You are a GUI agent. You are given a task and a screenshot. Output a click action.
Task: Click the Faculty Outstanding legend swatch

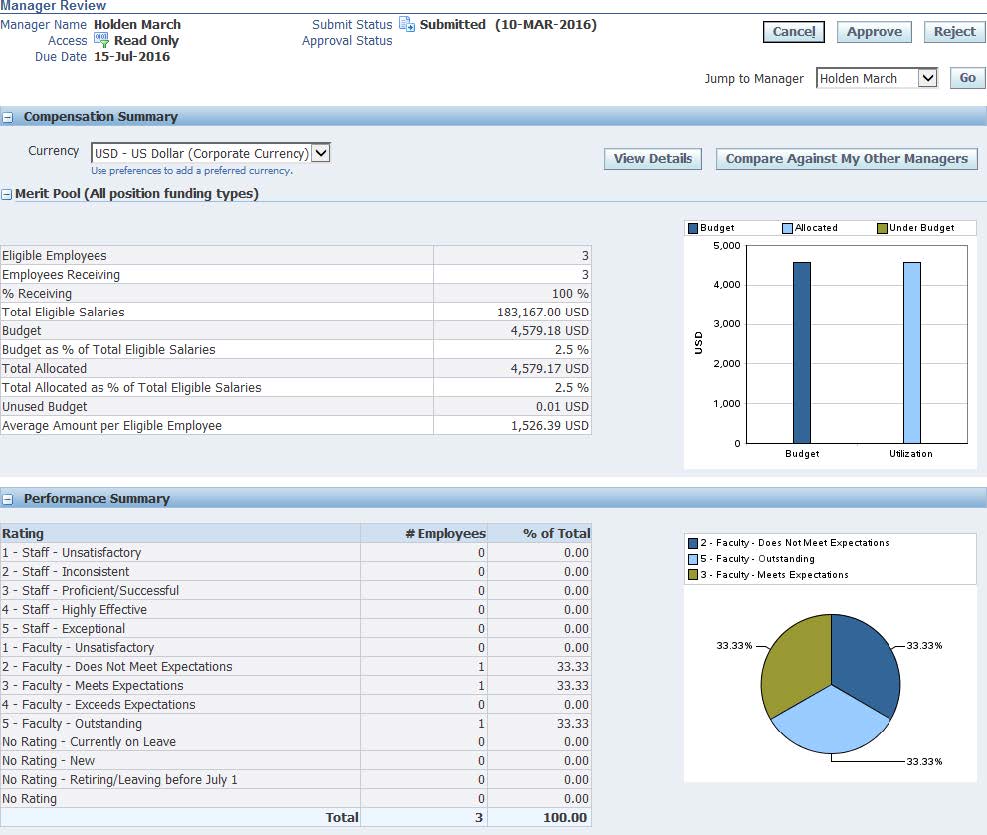tap(693, 559)
